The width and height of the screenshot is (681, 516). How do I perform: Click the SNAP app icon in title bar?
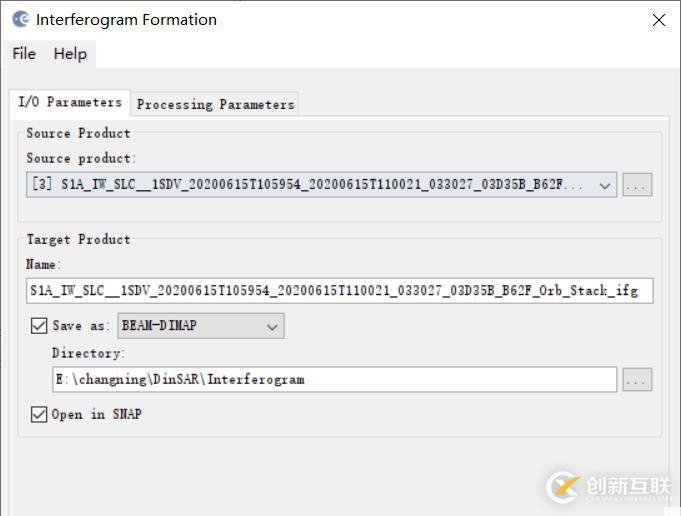20,19
